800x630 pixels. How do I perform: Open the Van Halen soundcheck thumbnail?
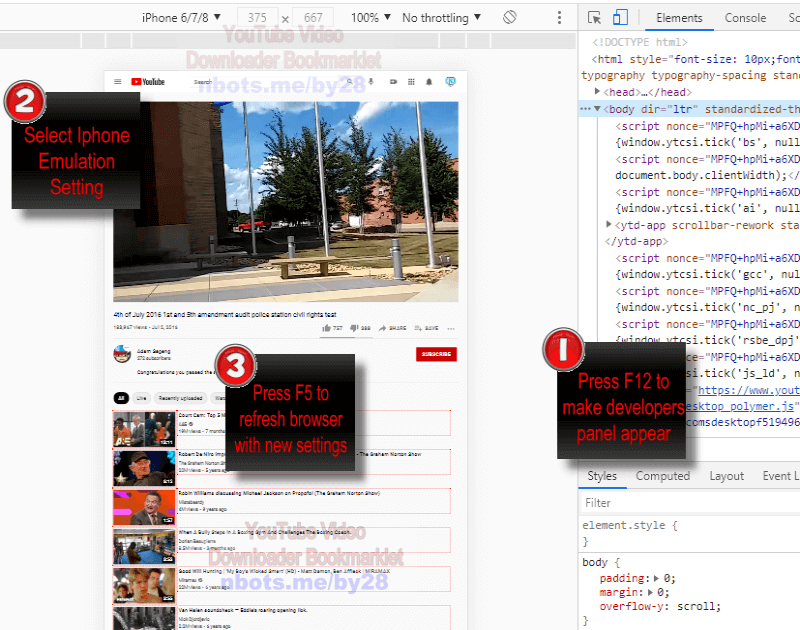click(x=144, y=618)
